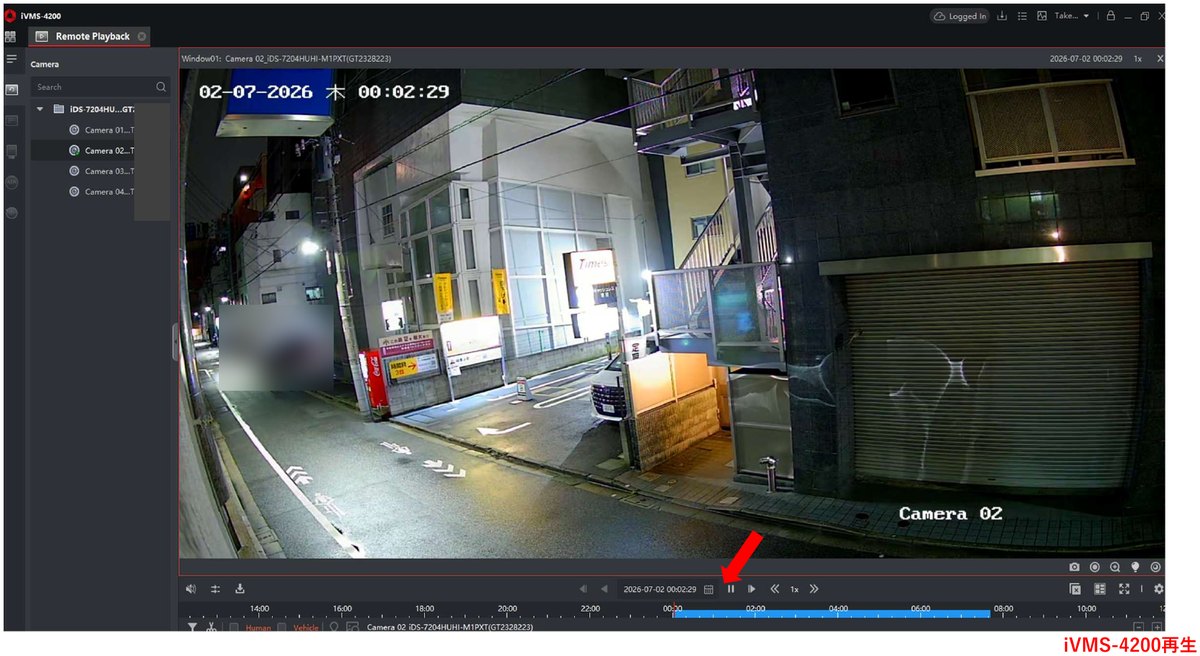Image resolution: width=1200 pixels, height=656 pixels.
Task: Mute the audio using the speaker icon
Action: coord(191,589)
